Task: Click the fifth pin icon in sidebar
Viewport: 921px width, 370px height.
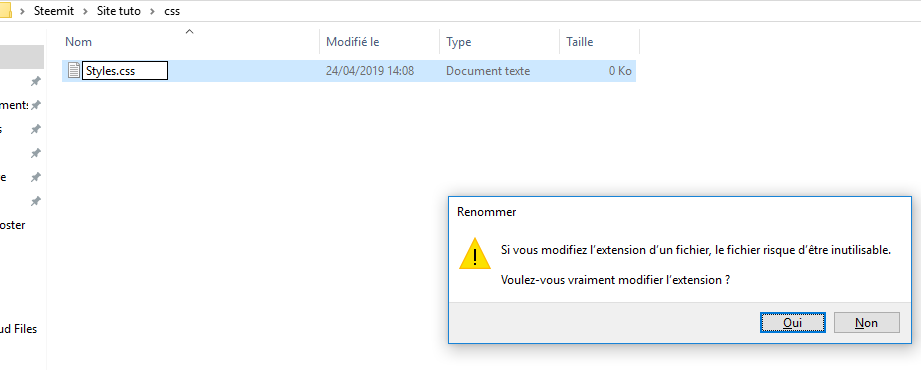Action: click(36, 177)
